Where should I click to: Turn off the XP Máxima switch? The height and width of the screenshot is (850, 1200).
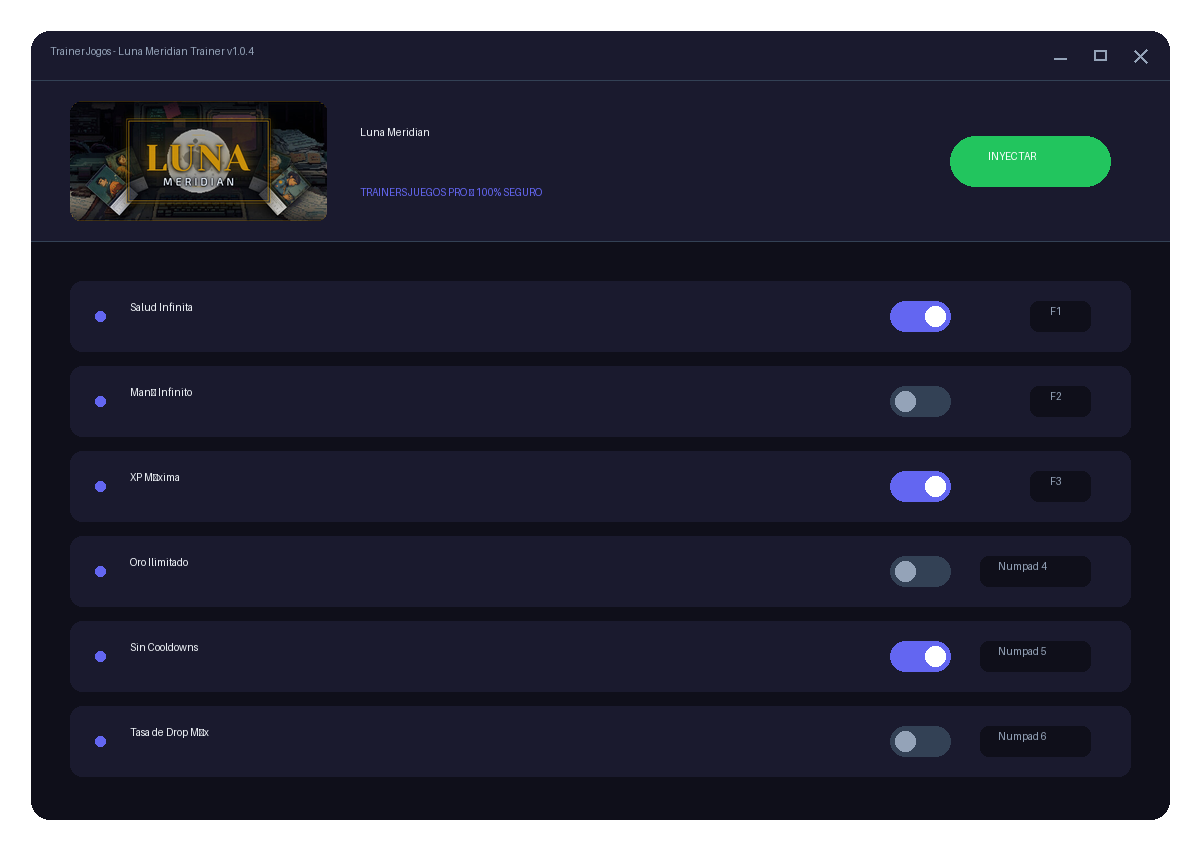coord(920,486)
